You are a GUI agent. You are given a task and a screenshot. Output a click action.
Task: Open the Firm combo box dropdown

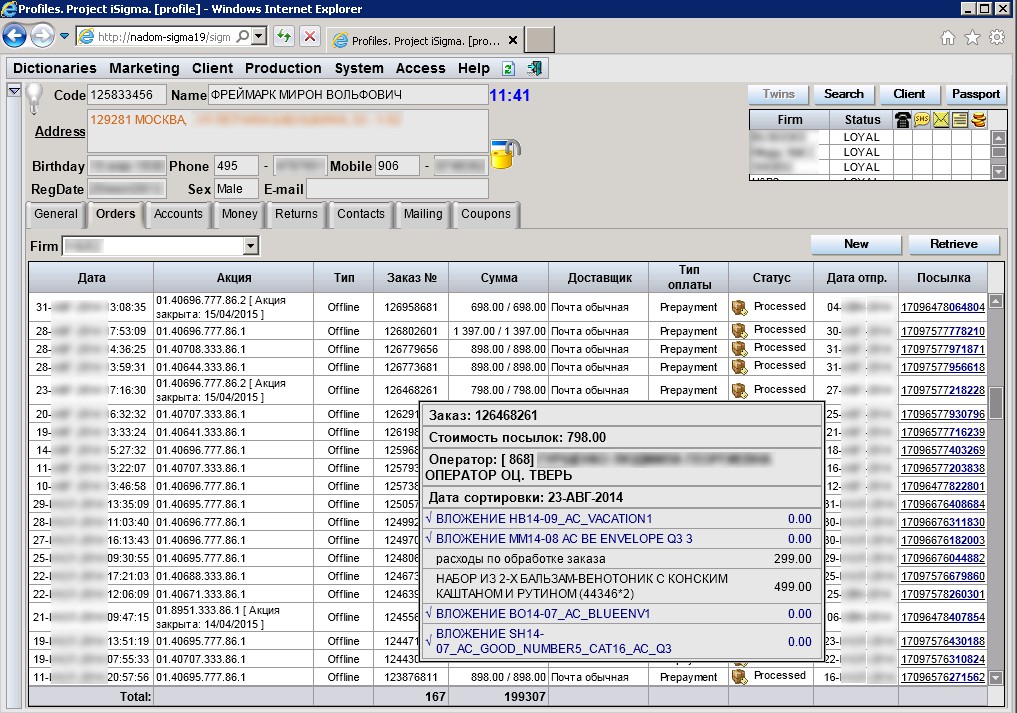[x=250, y=246]
